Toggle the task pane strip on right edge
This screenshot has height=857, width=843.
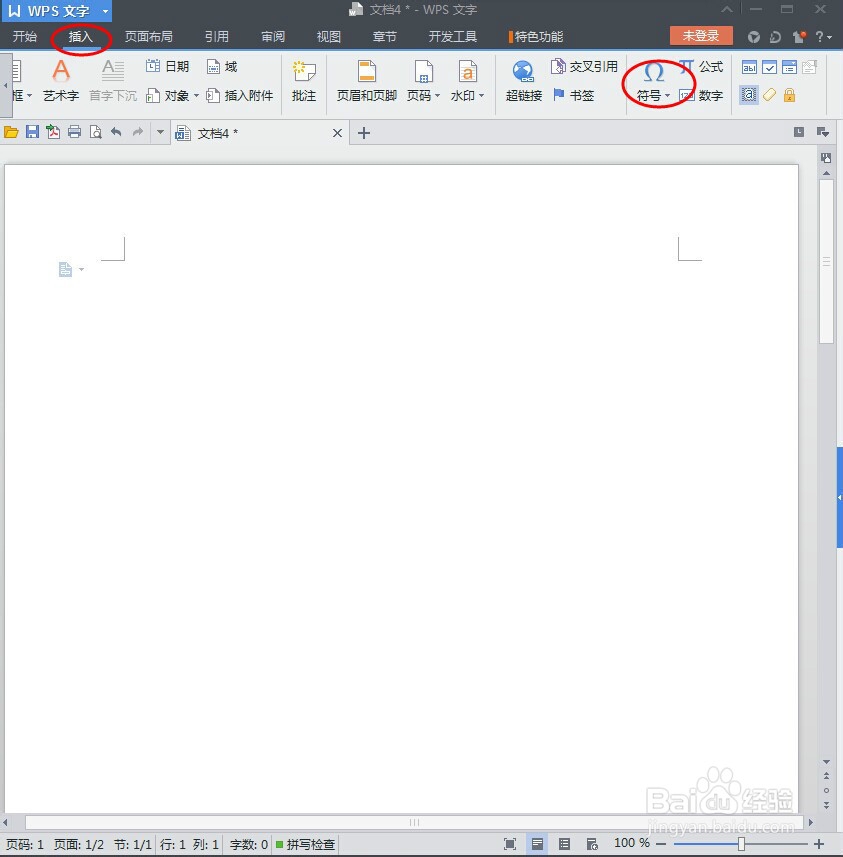(x=840, y=497)
